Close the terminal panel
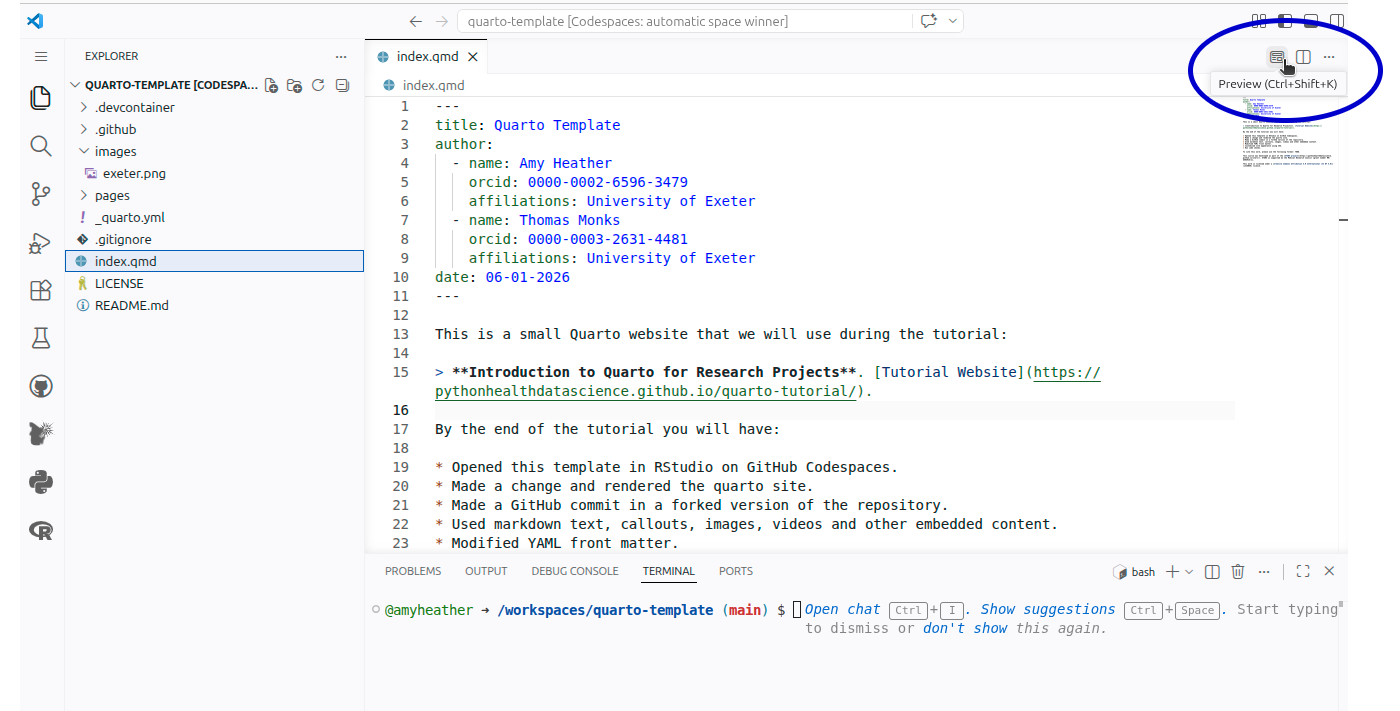The height and width of the screenshot is (711, 1400). 1329,572
